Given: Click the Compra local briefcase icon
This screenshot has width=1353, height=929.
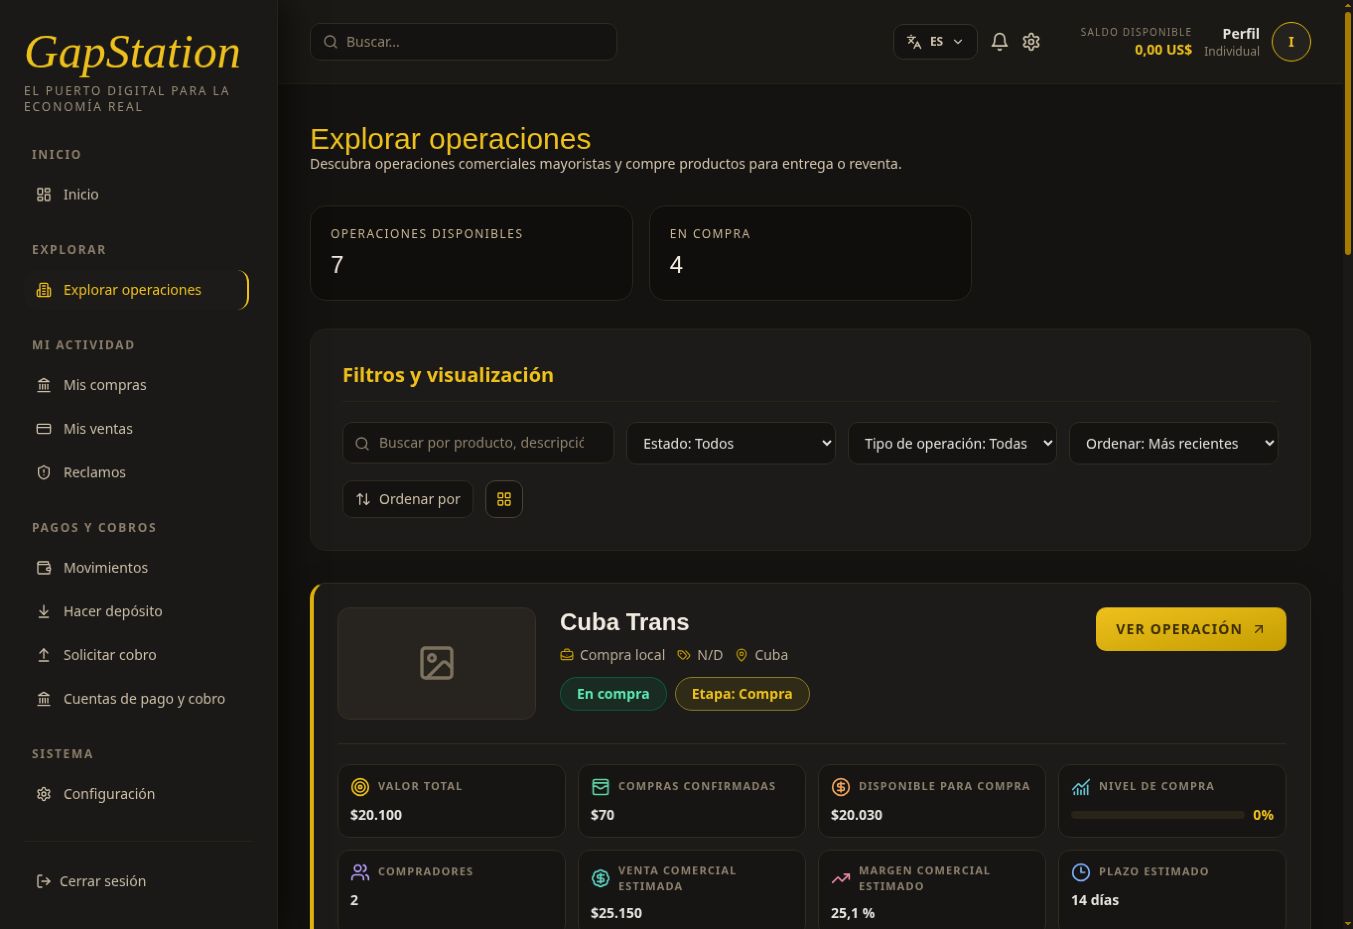Looking at the screenshot, I should click(x=567, y=655).
